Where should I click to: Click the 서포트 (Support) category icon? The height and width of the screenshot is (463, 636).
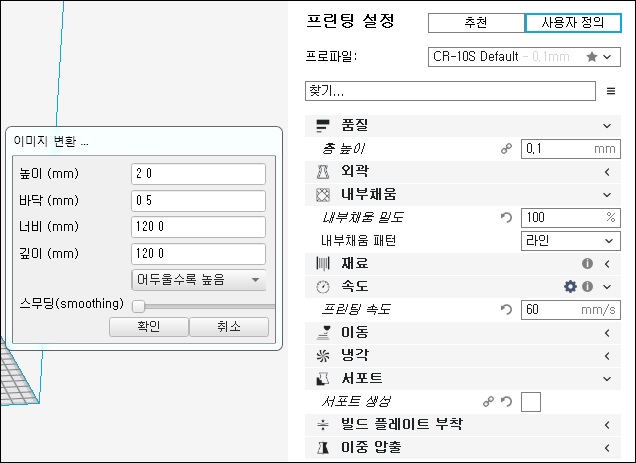pyautogui.click(x=323, y=379)
